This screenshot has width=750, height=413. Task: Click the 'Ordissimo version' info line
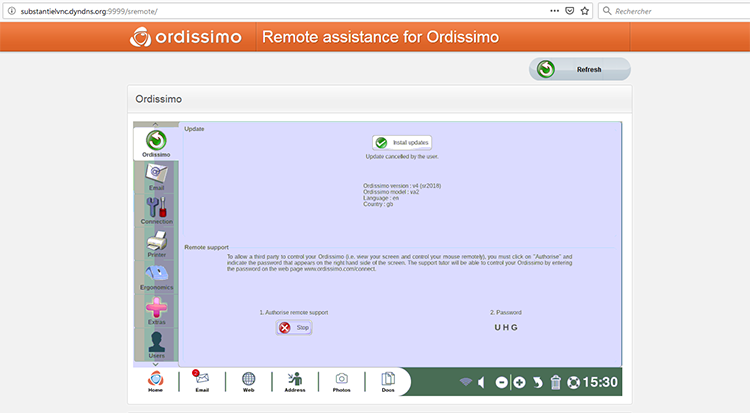click(x=402, y=186)
